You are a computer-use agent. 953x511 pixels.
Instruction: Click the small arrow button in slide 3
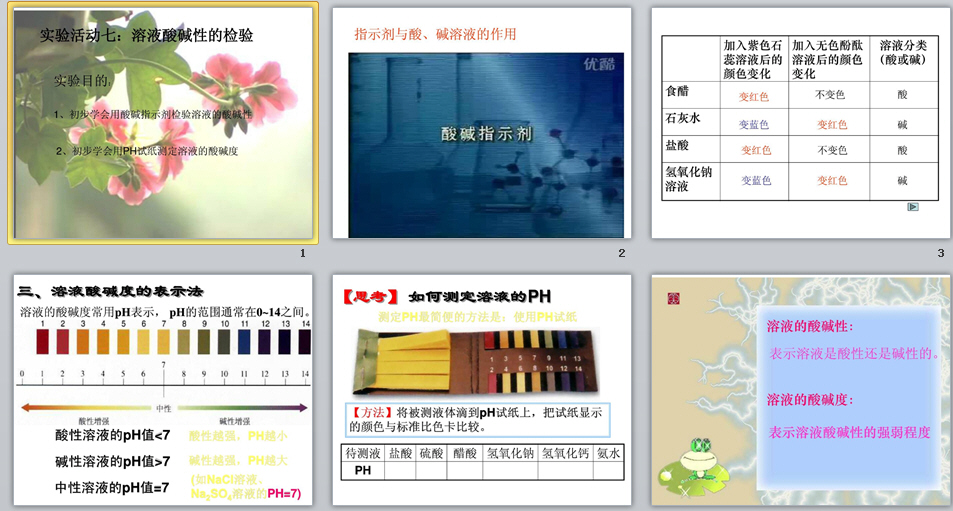point(912,207)
